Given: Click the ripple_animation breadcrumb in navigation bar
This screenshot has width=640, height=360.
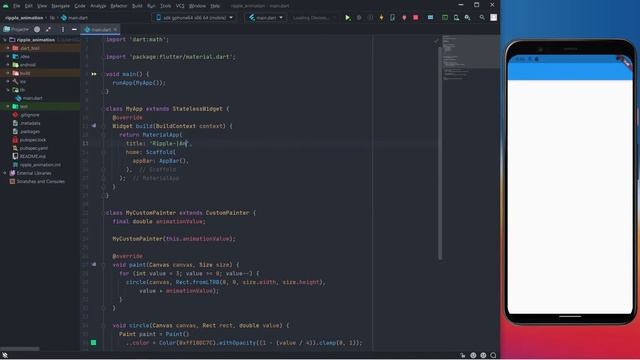Looking at the screenshot, I should 24,18.
